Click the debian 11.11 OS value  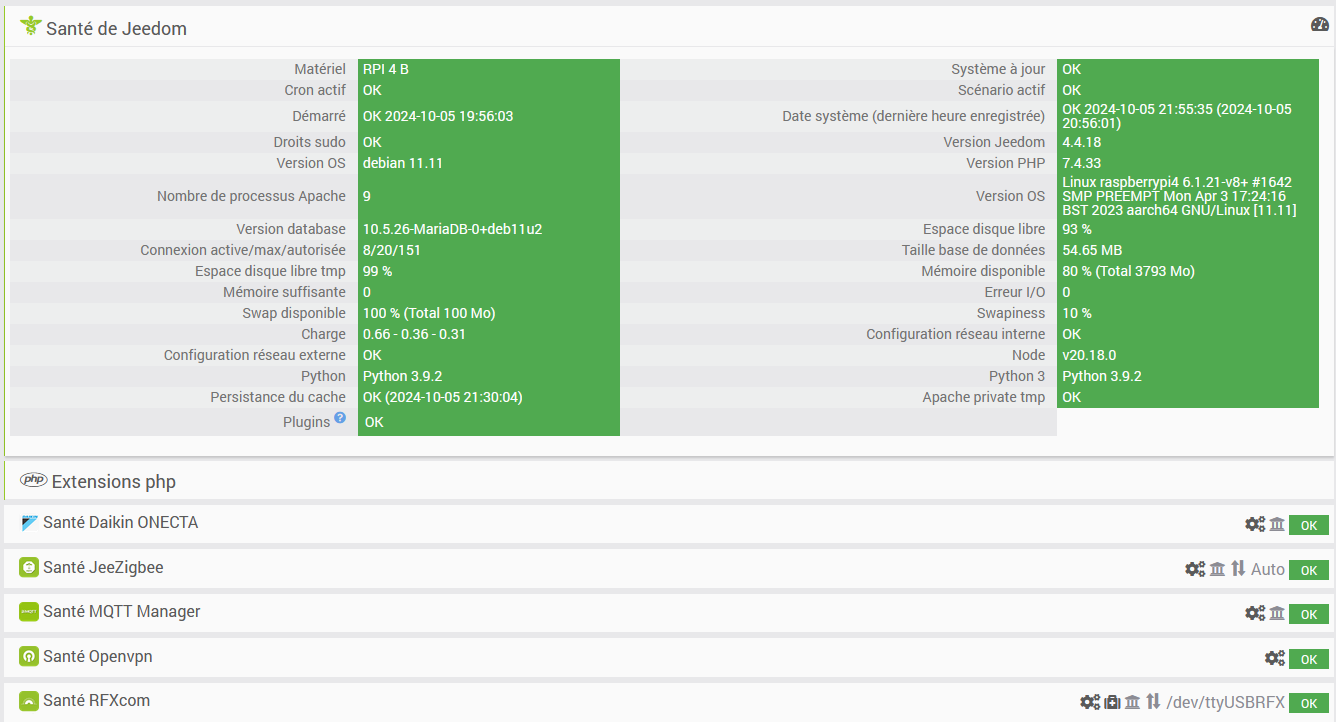(x=403, y=163)
